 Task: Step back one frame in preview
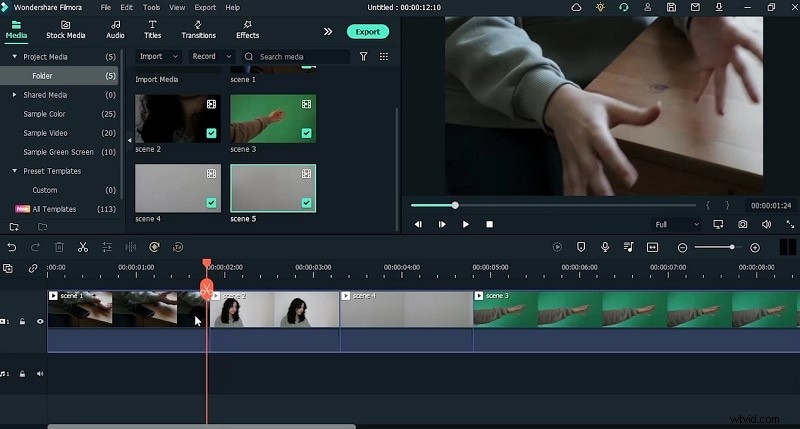tap(418, 224)
